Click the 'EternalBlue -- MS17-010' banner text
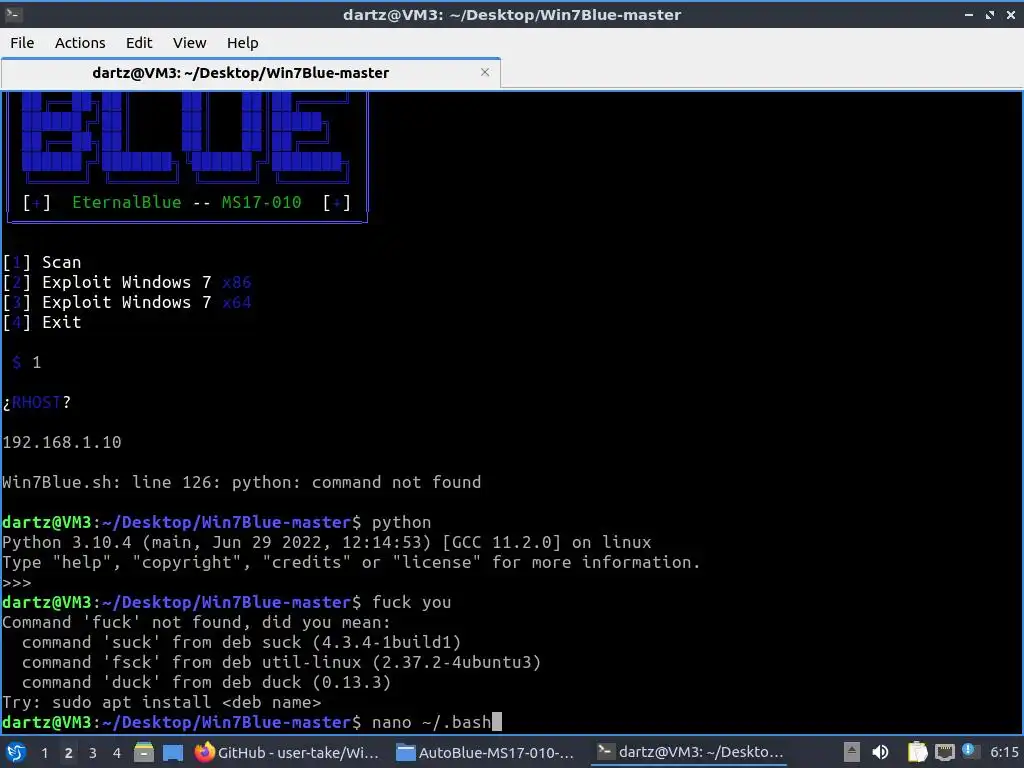Image resolution: width=1024 pixels, height=768 pixels. [187, 202]
